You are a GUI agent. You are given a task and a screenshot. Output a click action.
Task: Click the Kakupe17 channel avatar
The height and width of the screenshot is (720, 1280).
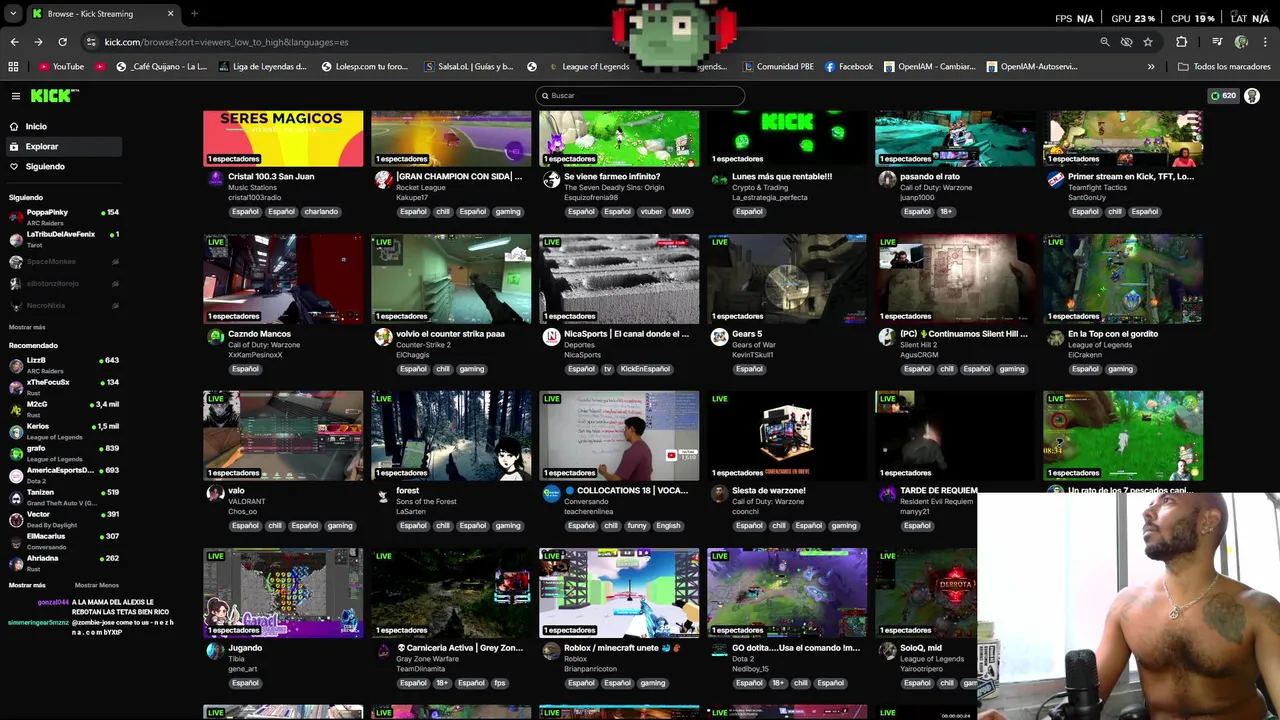coord(383,180)
